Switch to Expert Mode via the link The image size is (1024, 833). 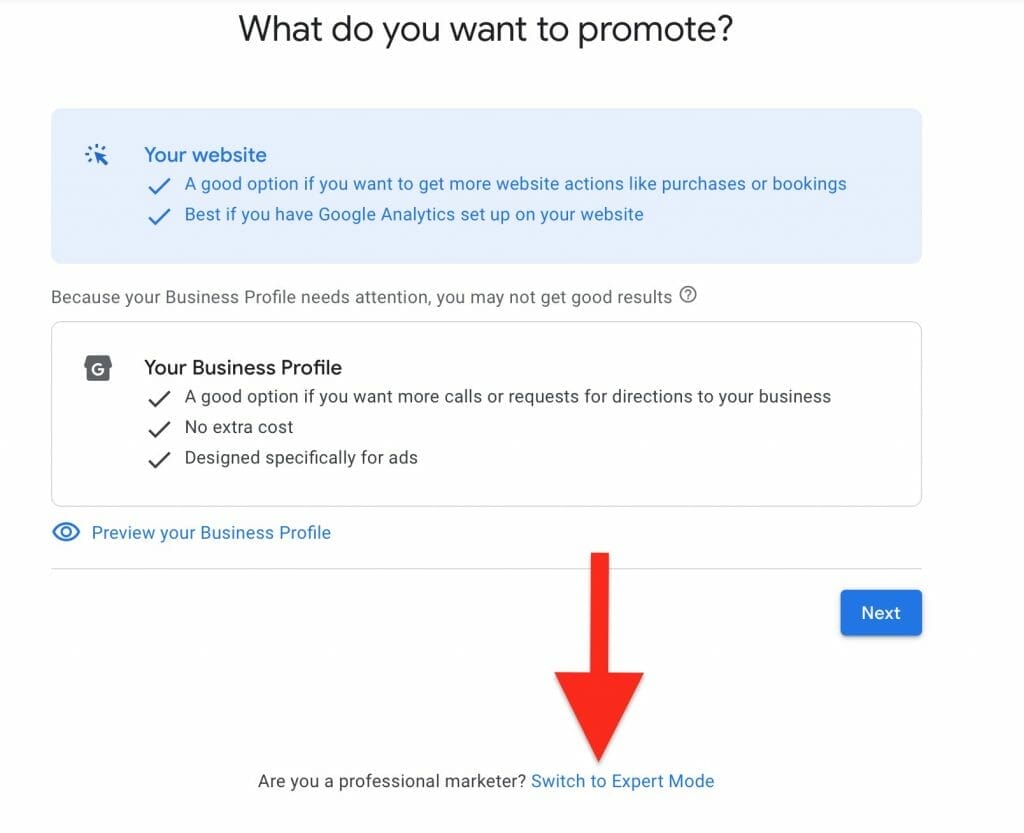click(622, 781)
